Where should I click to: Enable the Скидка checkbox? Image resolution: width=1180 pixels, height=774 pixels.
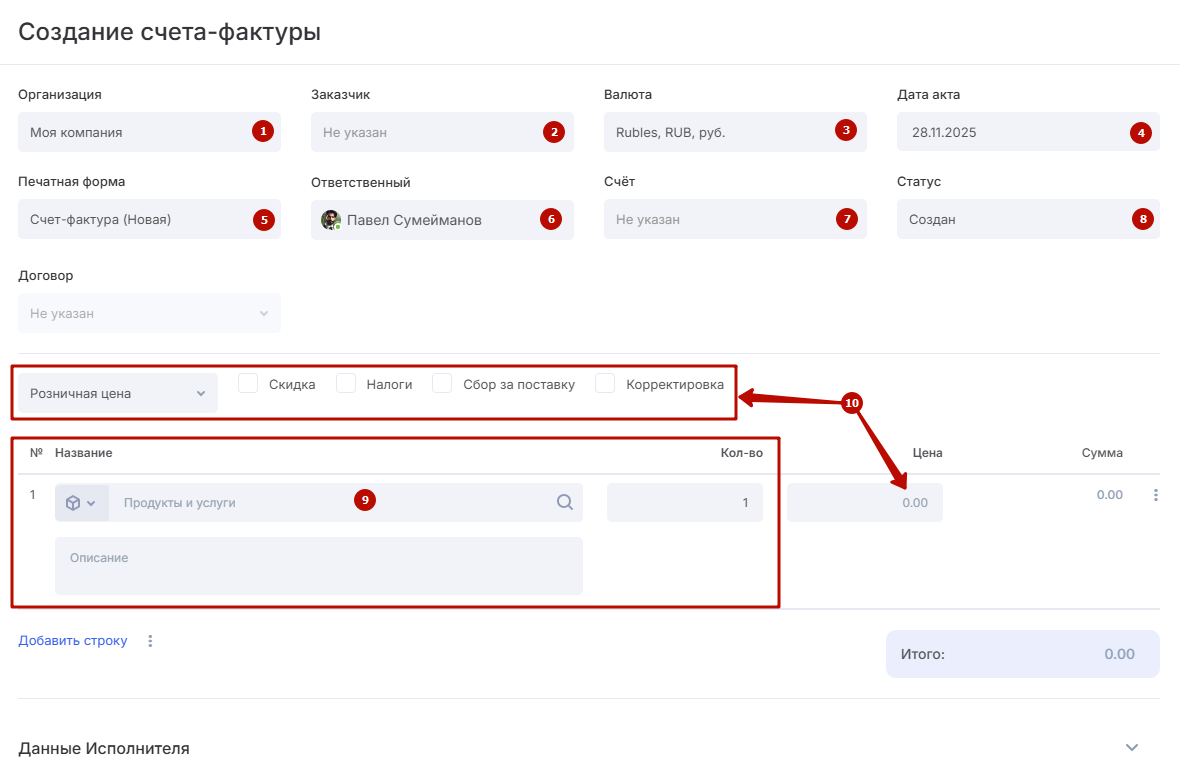pos(249,384)
